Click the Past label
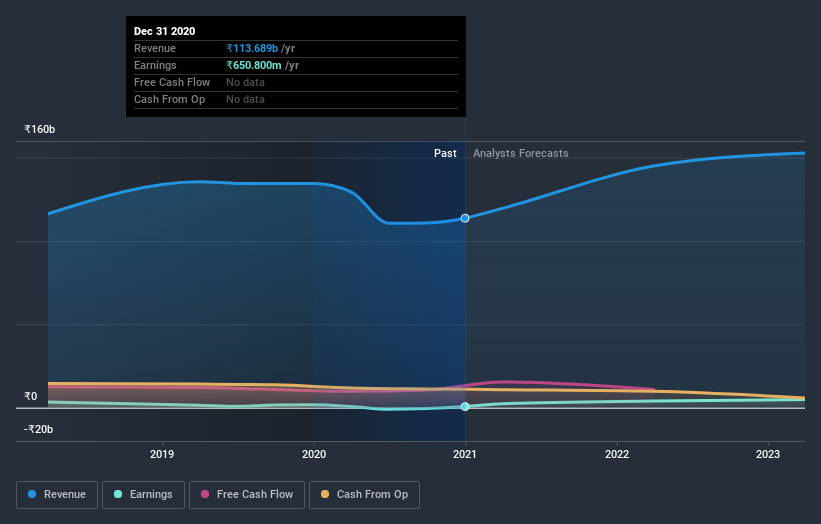The image size is (821, 524). point(445,153)
